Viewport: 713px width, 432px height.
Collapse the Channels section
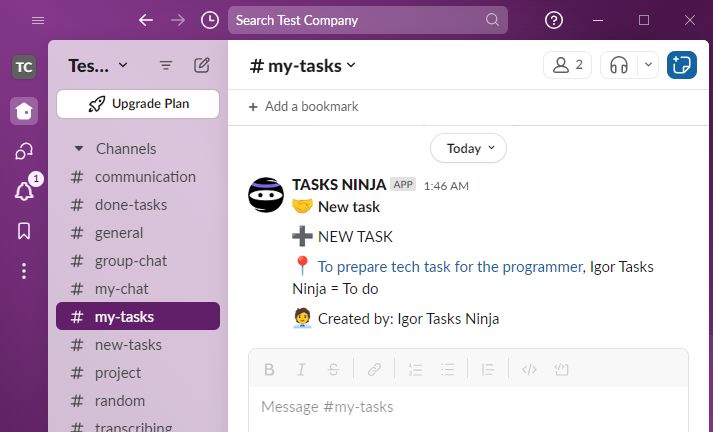click(78, 149)
